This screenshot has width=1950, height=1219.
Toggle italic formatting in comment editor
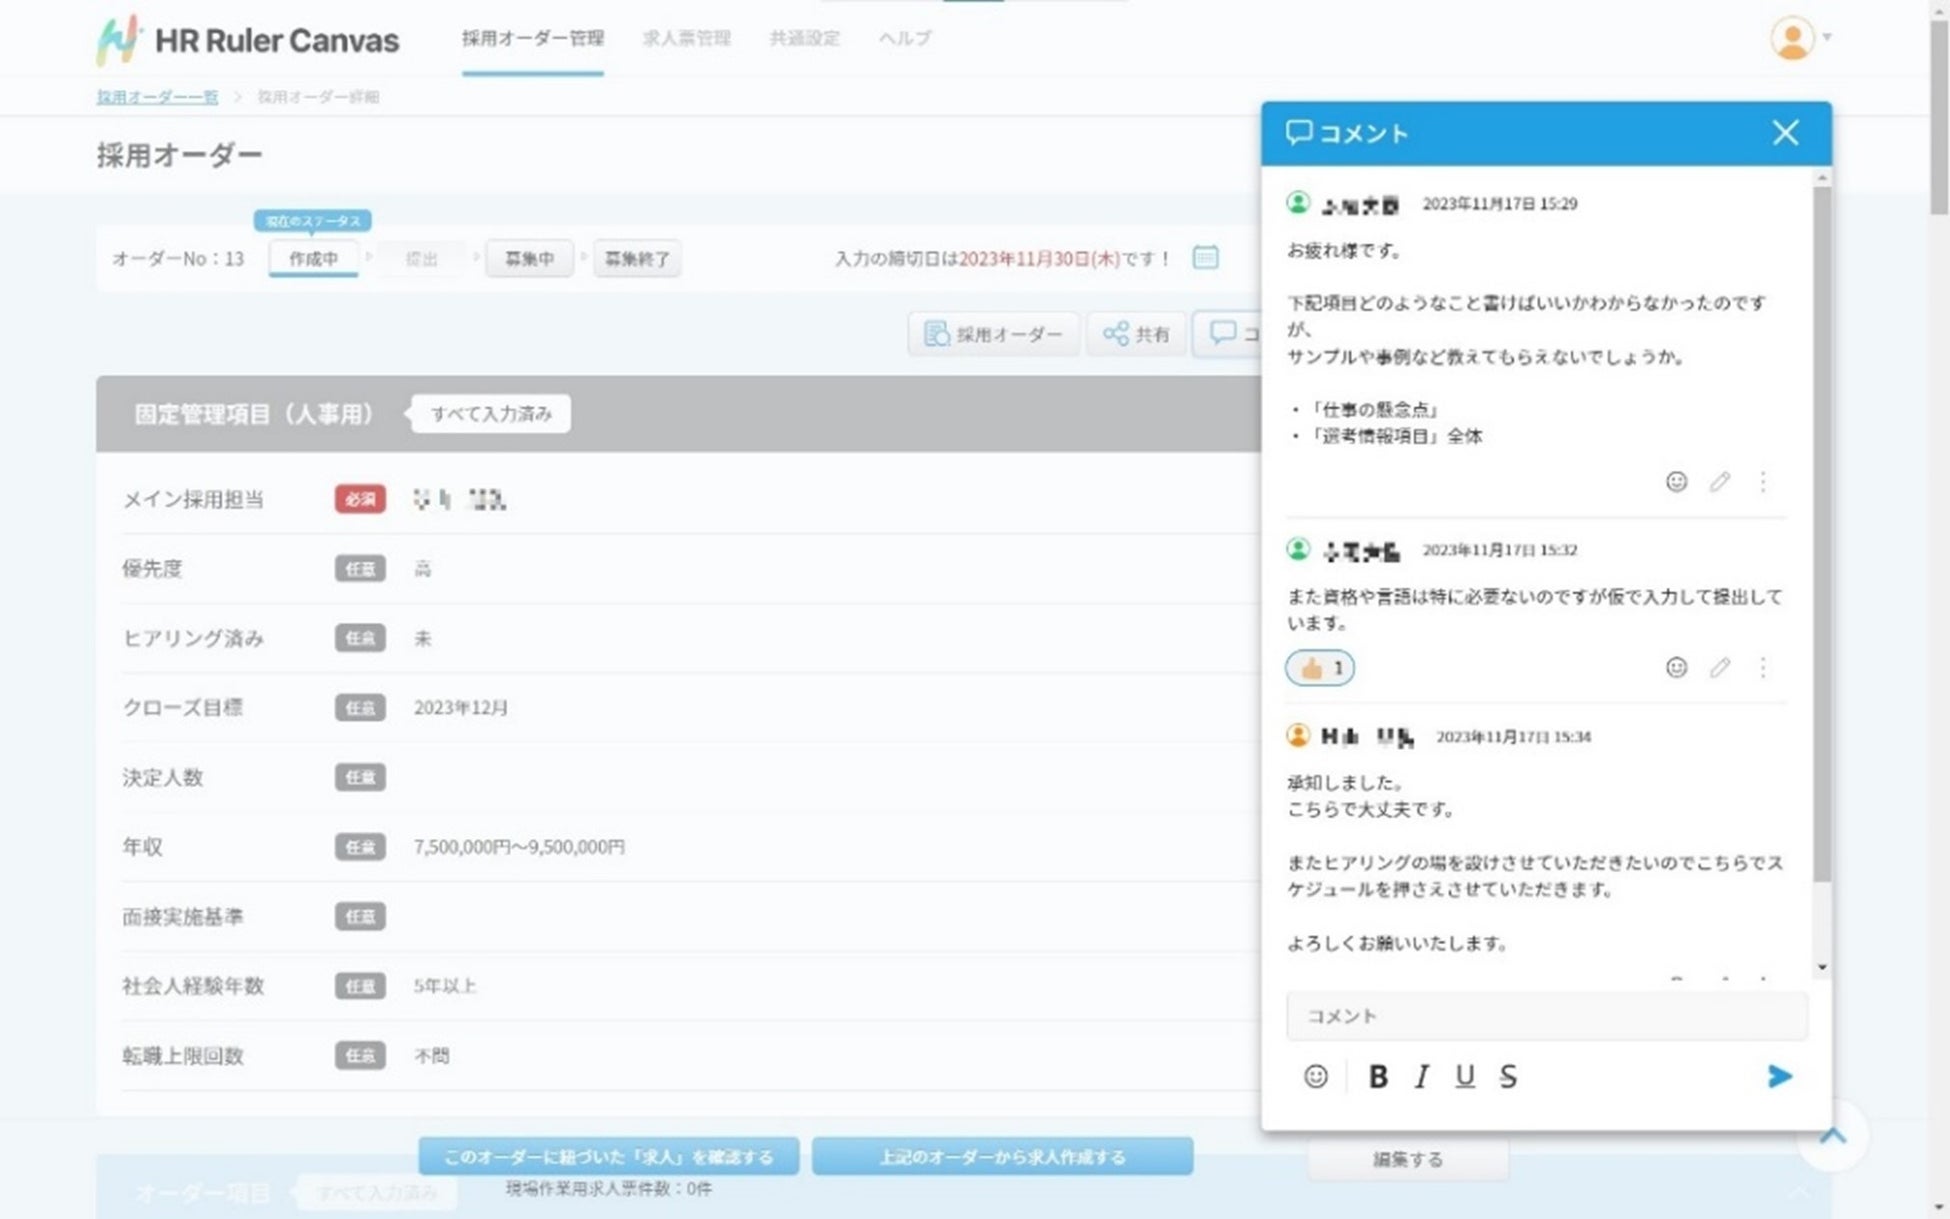[x=1421, y=1076]
